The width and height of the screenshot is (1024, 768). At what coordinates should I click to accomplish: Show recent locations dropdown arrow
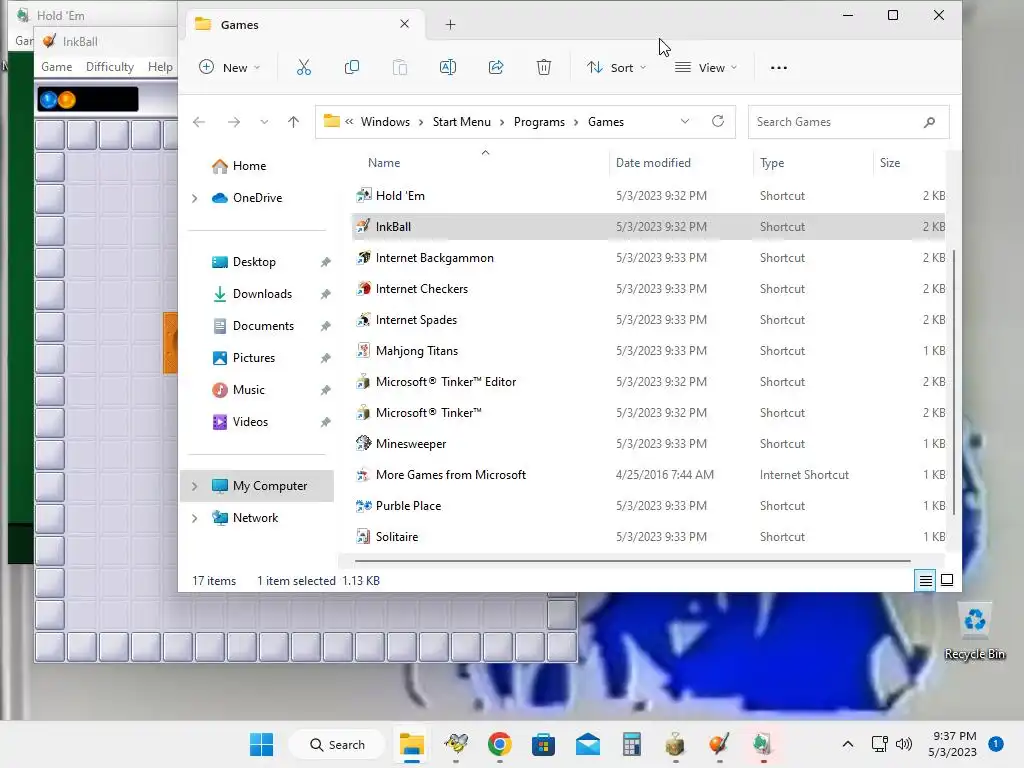click(264, 122)
